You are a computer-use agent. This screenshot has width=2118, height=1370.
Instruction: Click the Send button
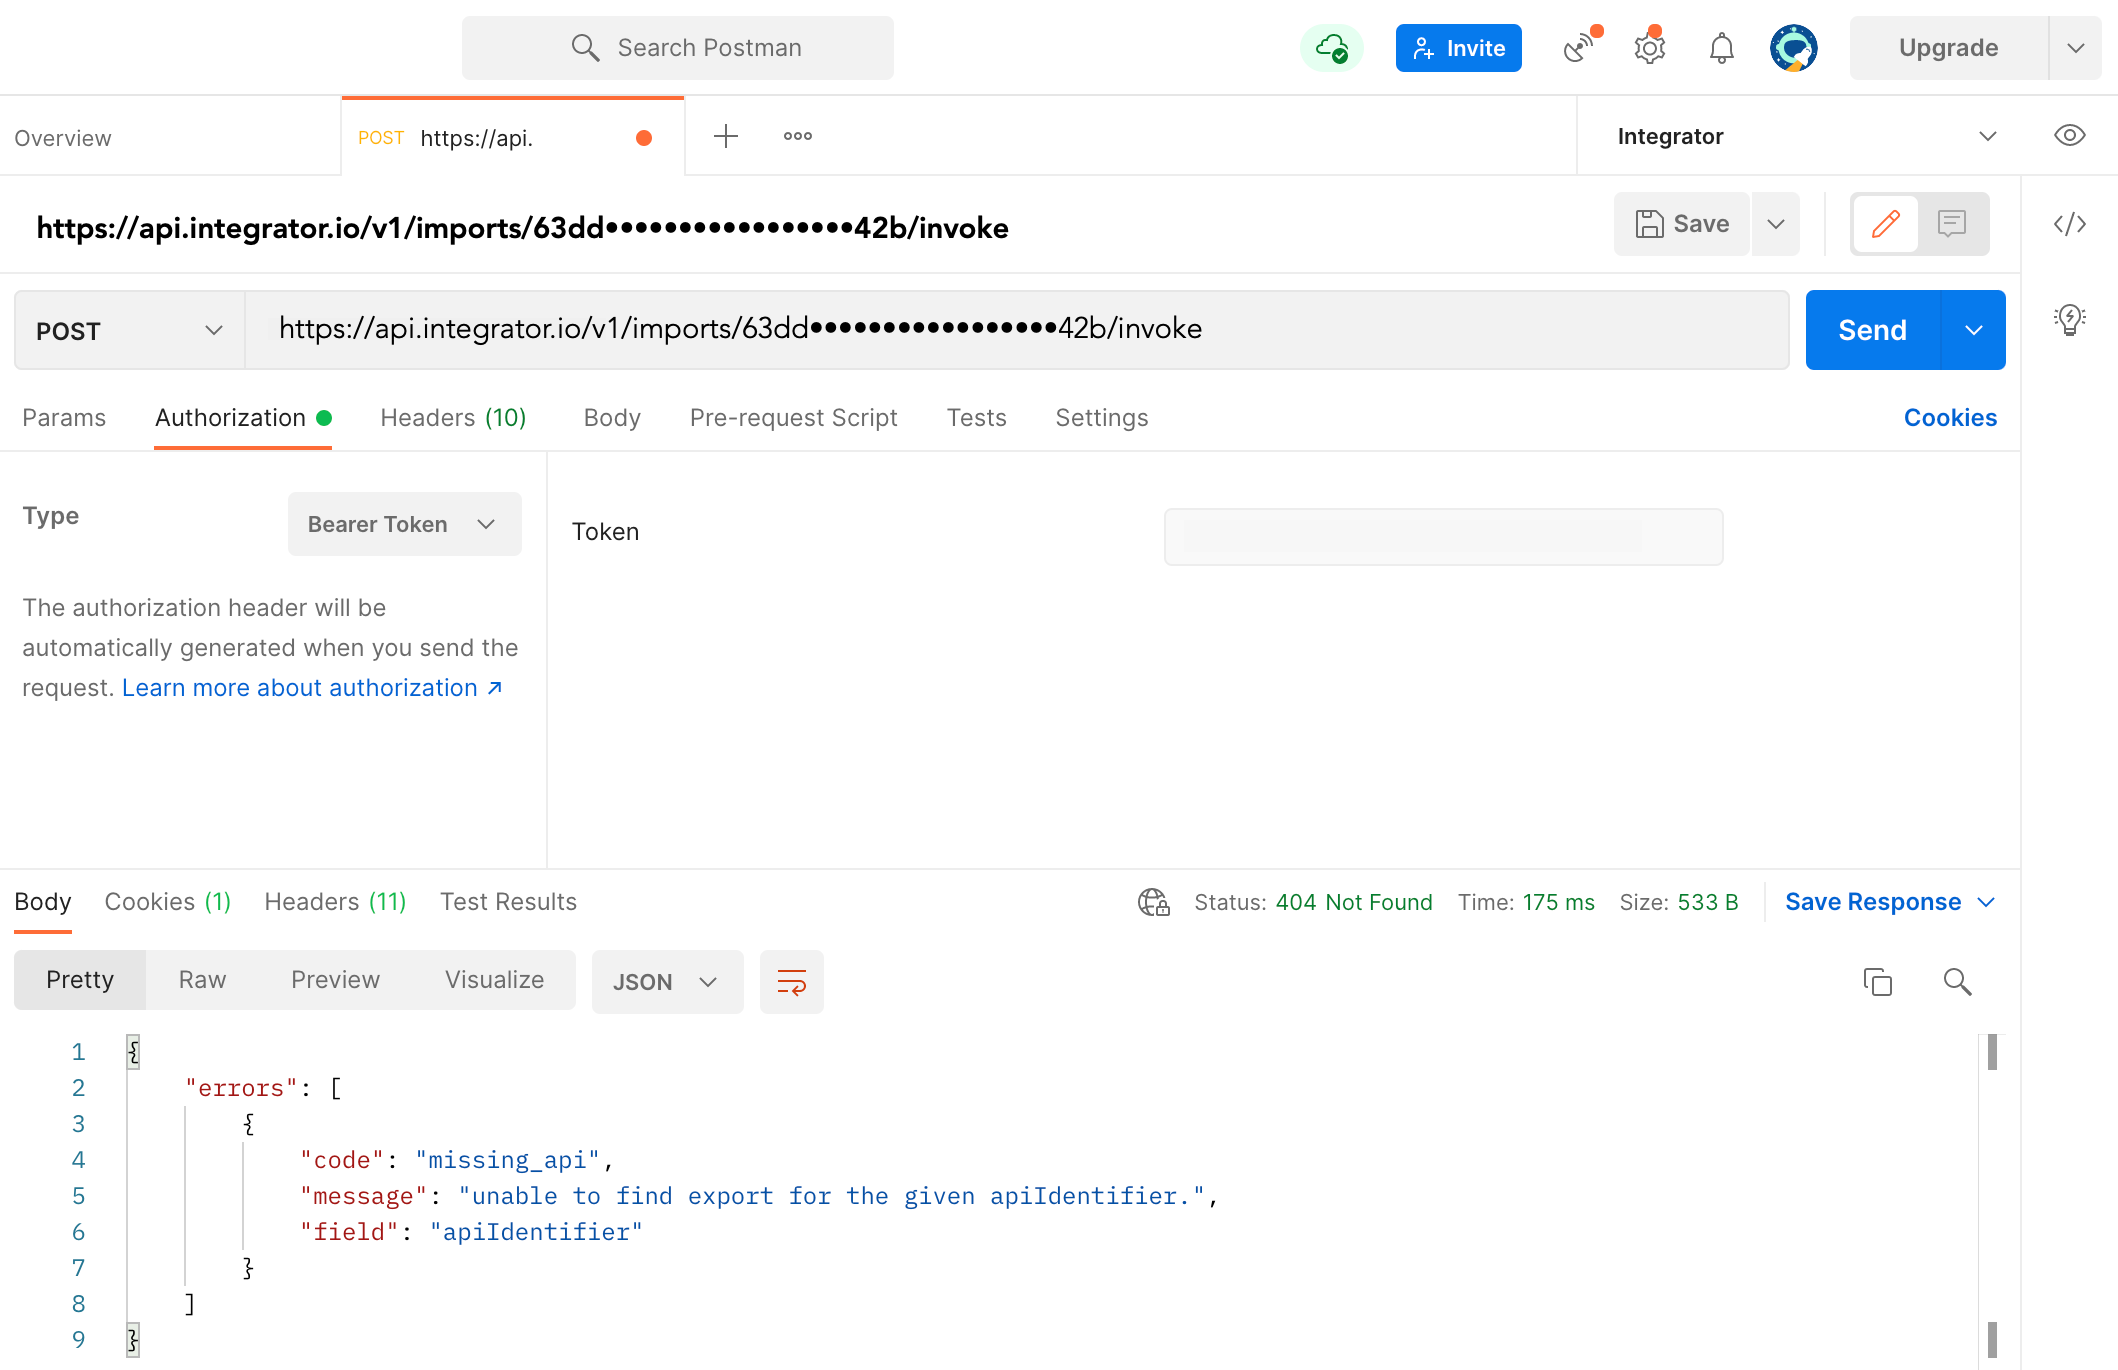[1873, 330]
